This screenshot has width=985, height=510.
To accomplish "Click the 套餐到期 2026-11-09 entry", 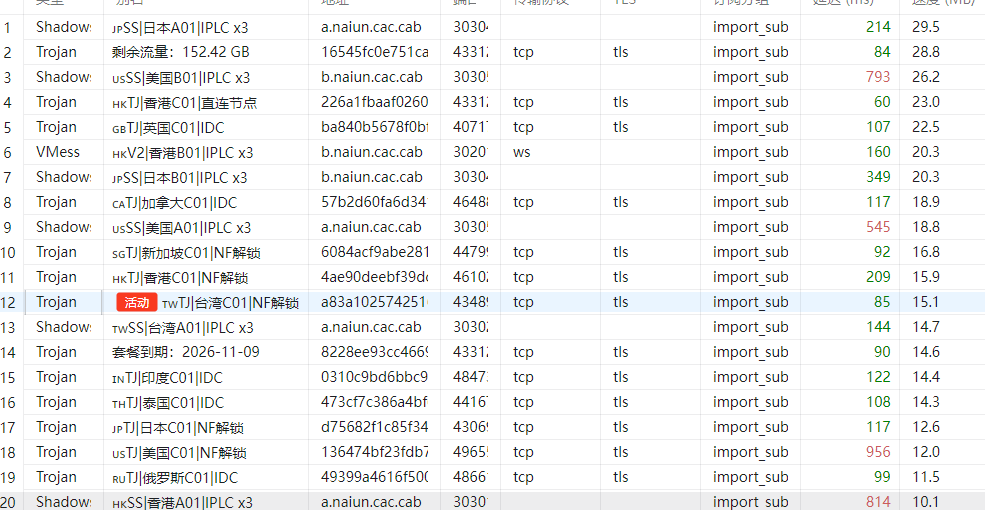I will click(186, 352).
